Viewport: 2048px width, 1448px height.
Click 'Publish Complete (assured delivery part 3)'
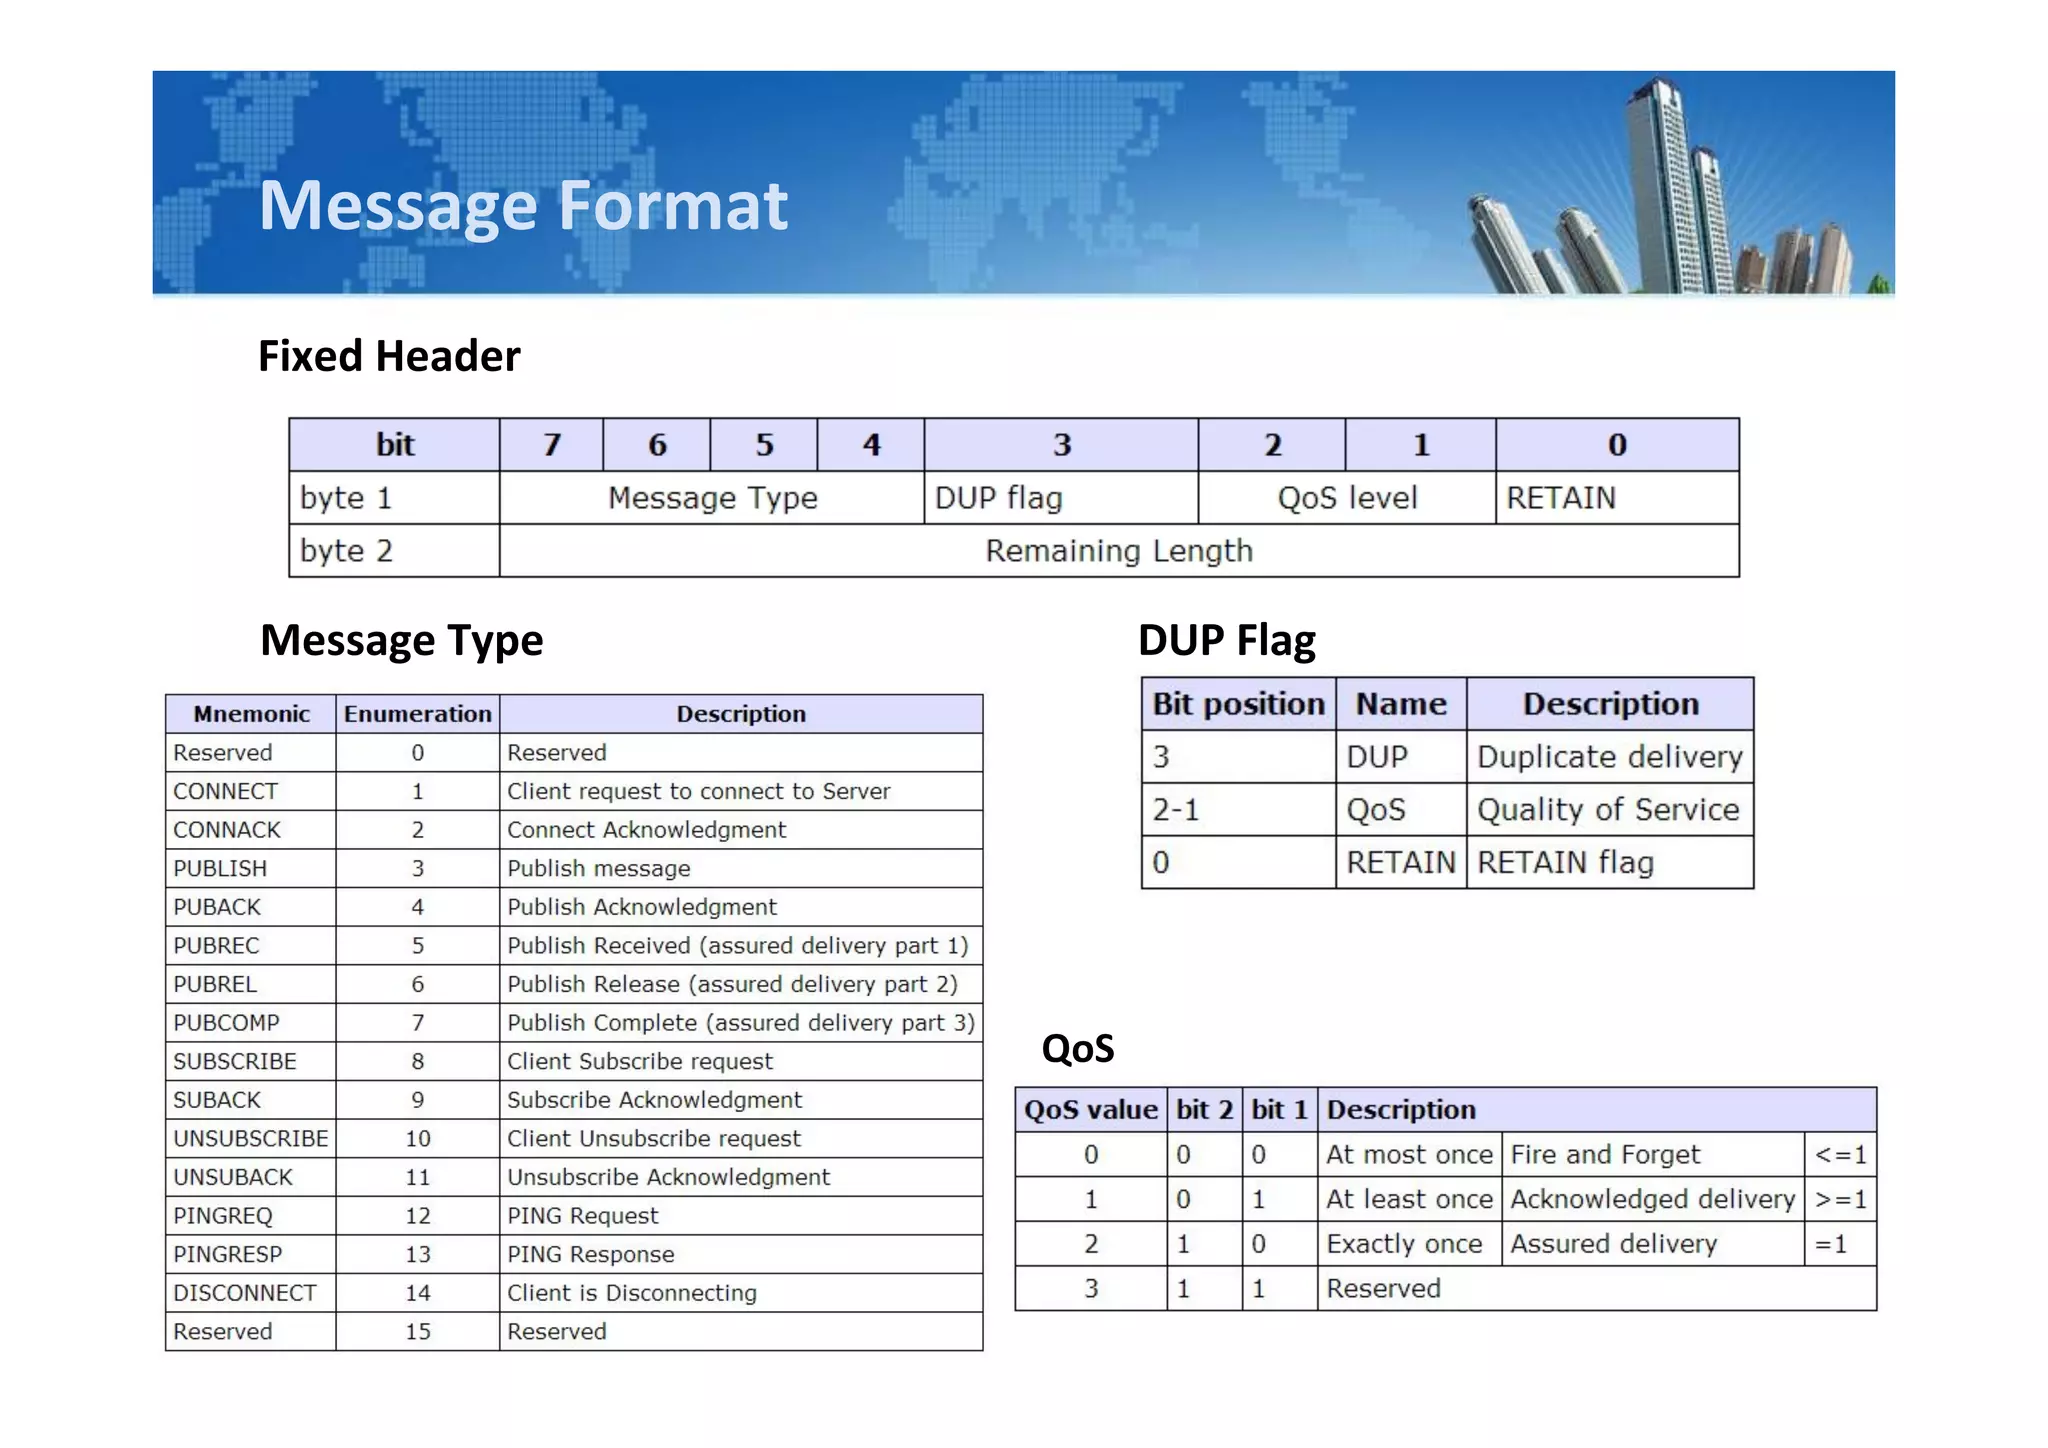[741, 1023]
